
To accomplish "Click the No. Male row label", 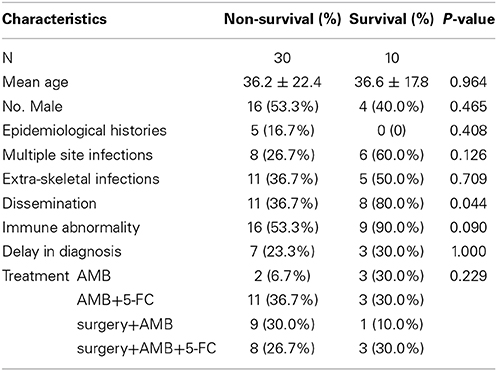I will tap(32, 107).
